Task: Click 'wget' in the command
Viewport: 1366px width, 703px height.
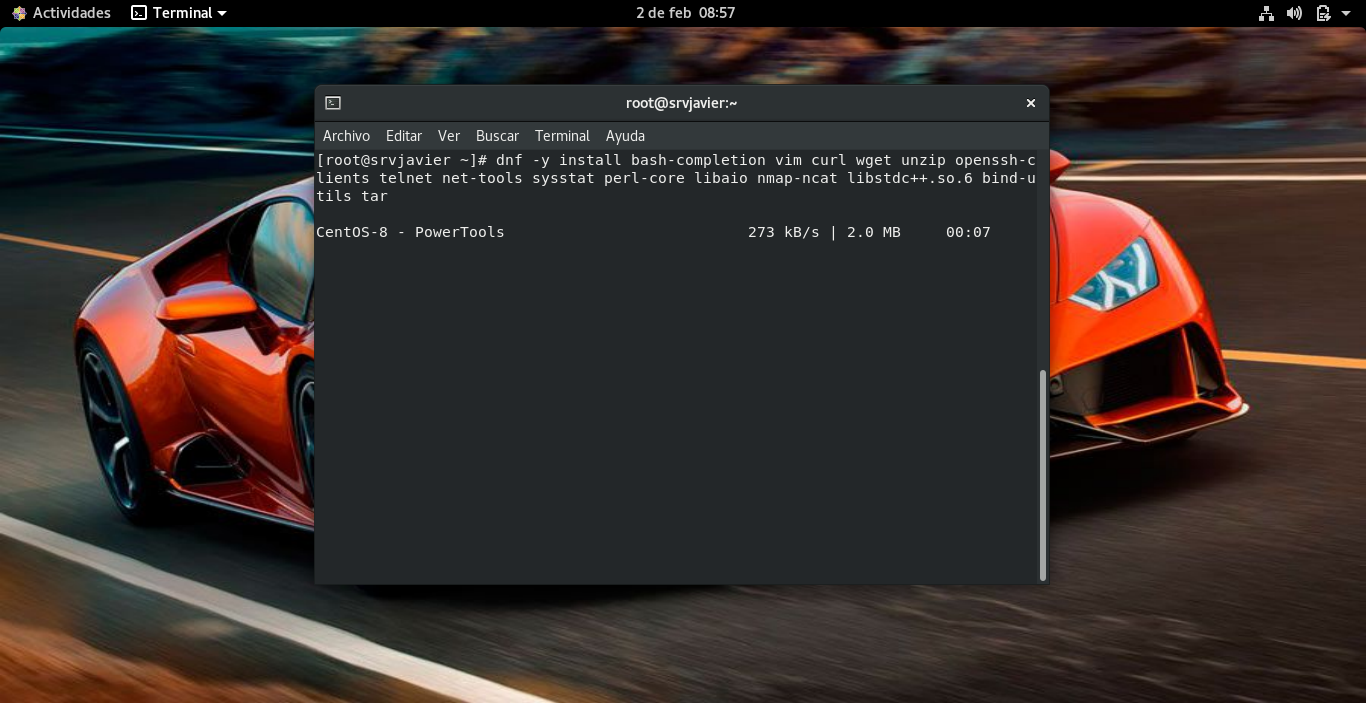Action: 874,160
